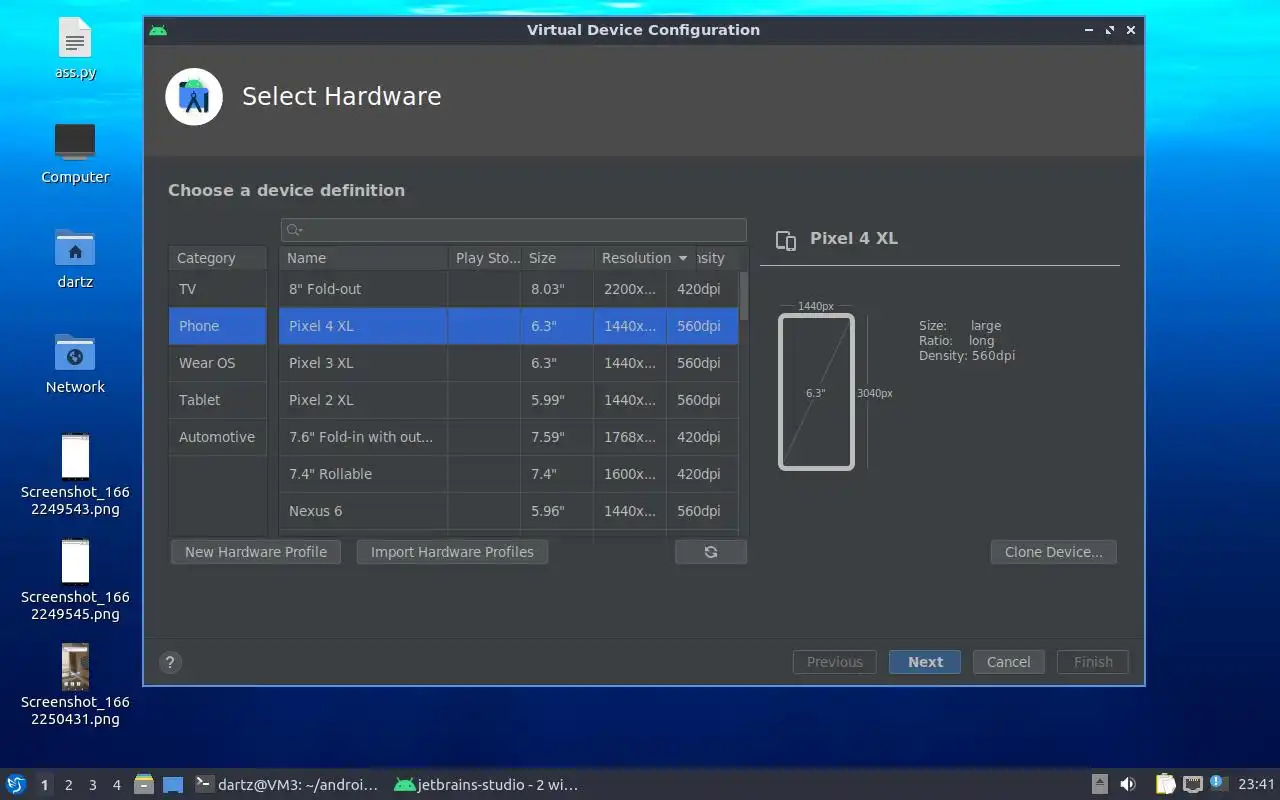Open the Network desktop icon

tap(75, 363)
